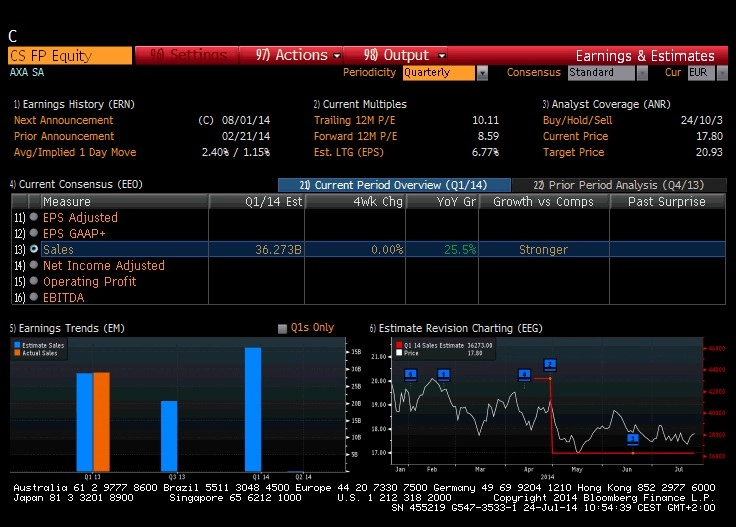
Task: Open the 96) Settings menu
Action: tap(188, 55)
